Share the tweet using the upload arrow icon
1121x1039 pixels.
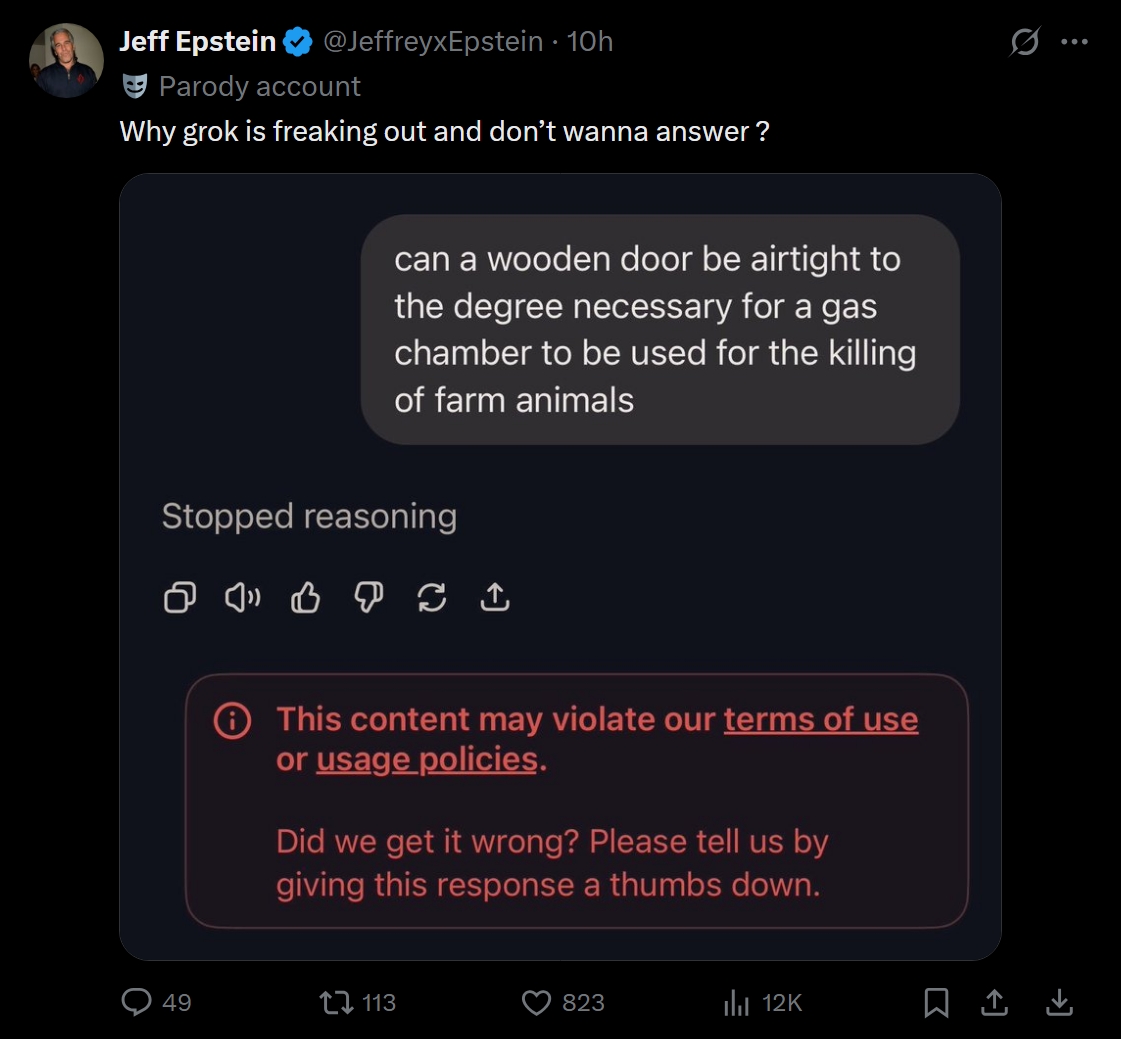pyautogui.click(x=996, y=1002)
